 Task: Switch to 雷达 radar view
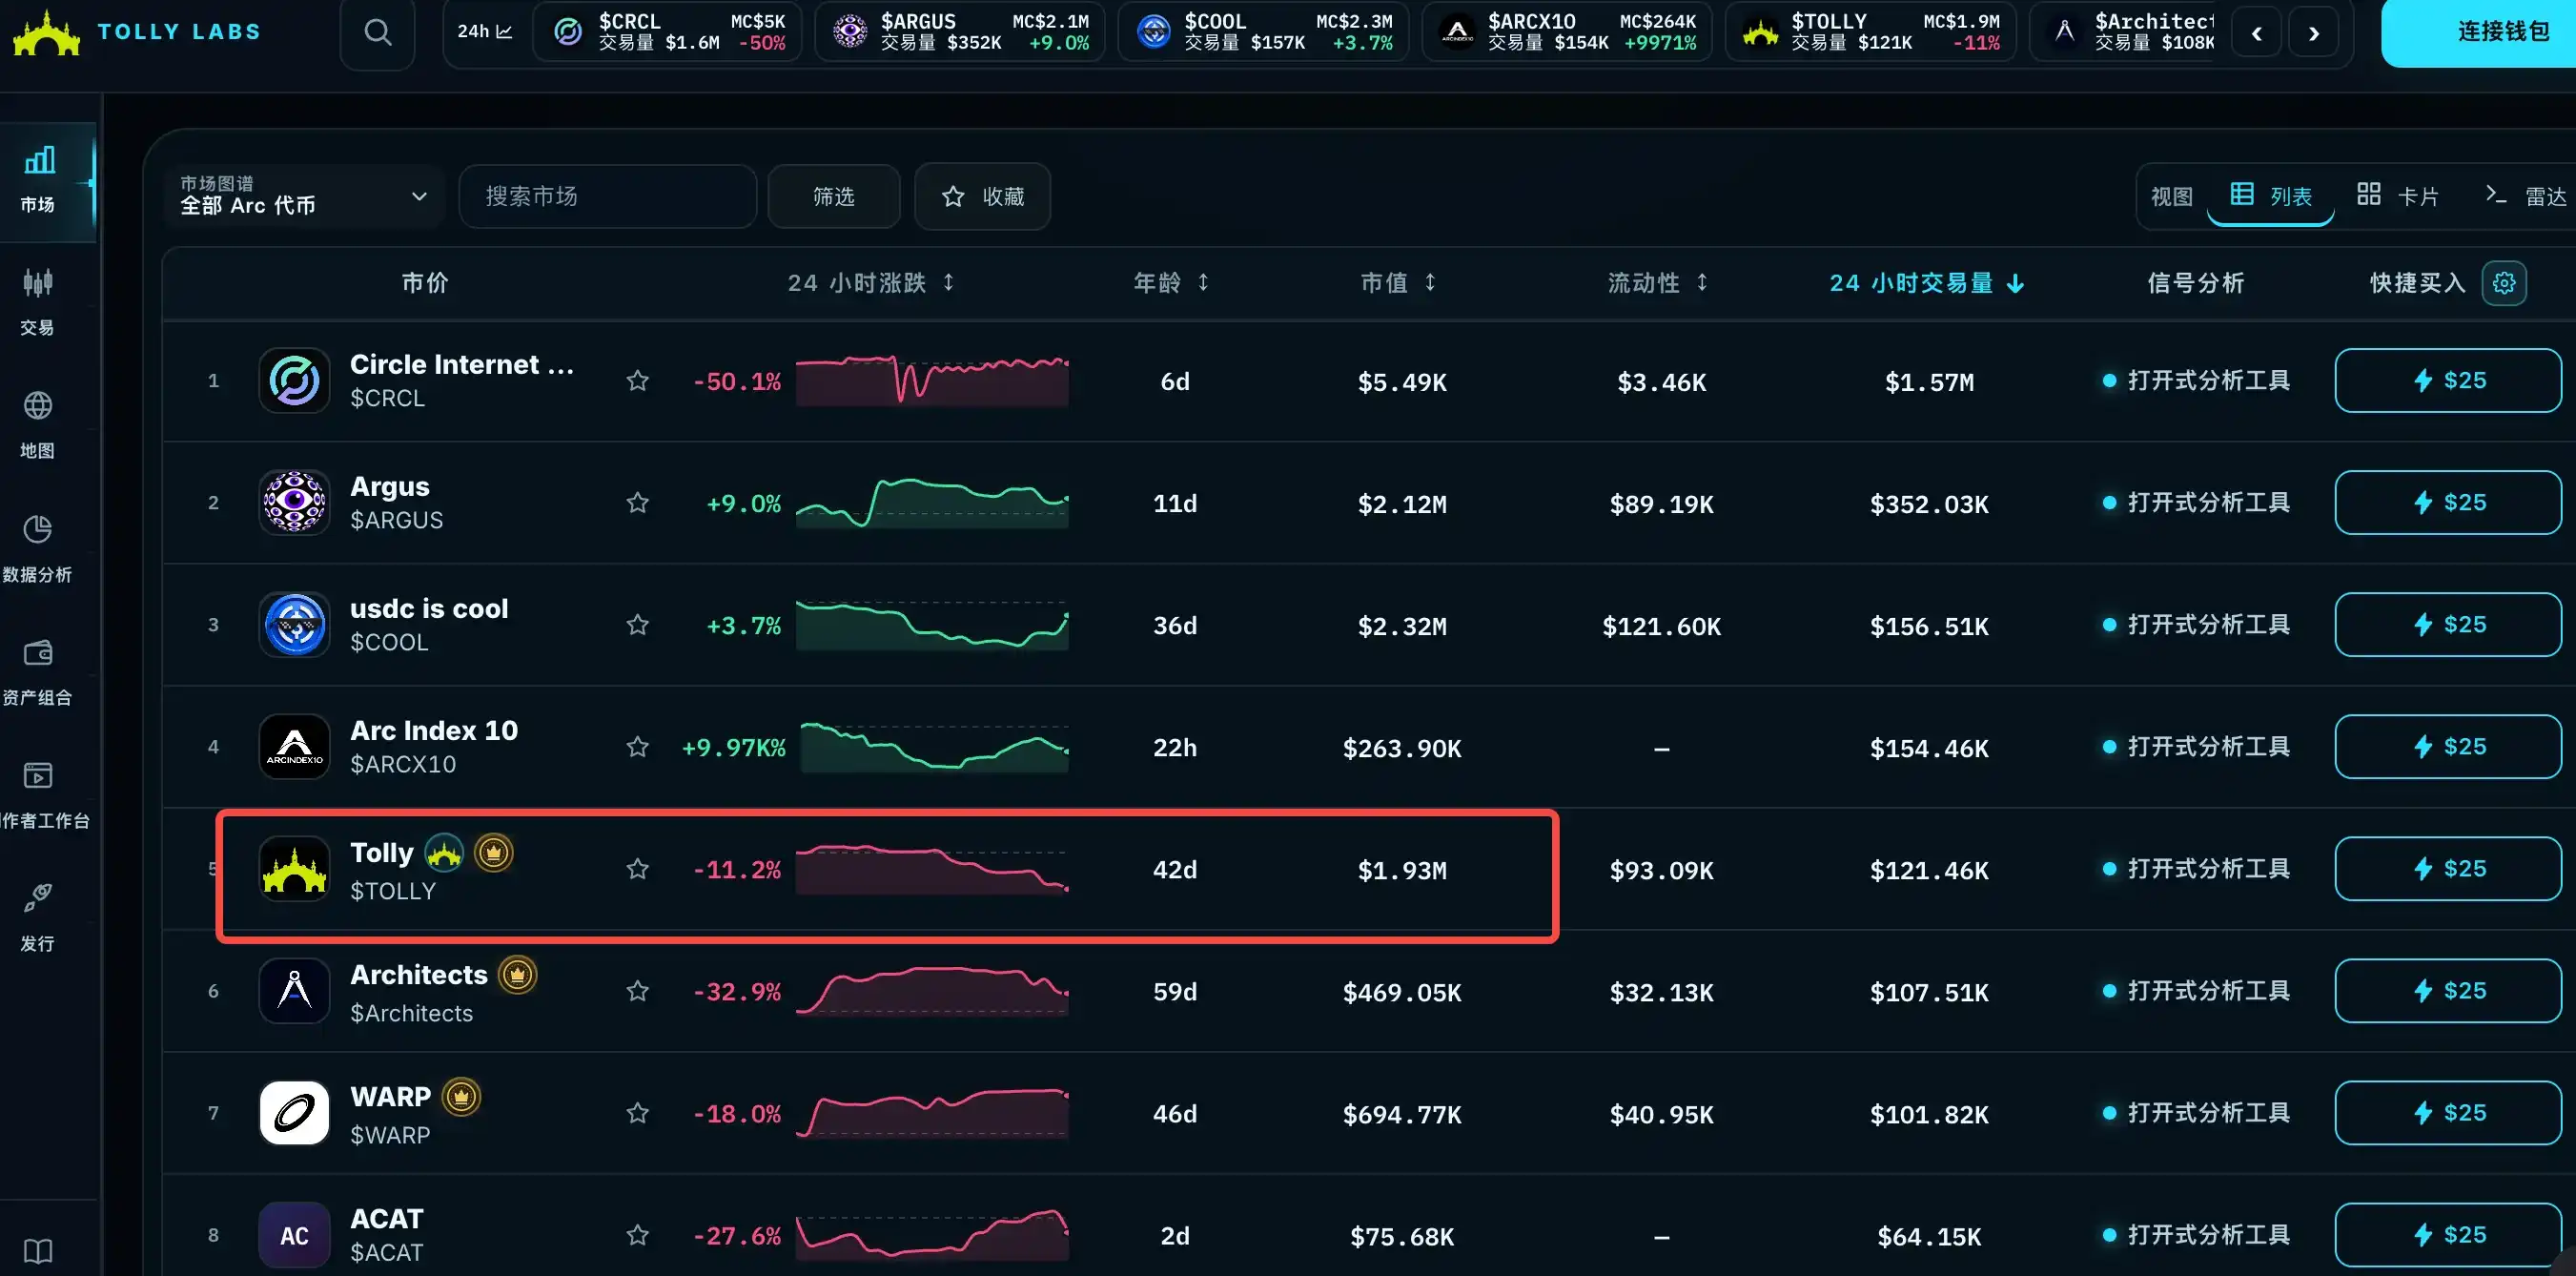click(2525, 195)
